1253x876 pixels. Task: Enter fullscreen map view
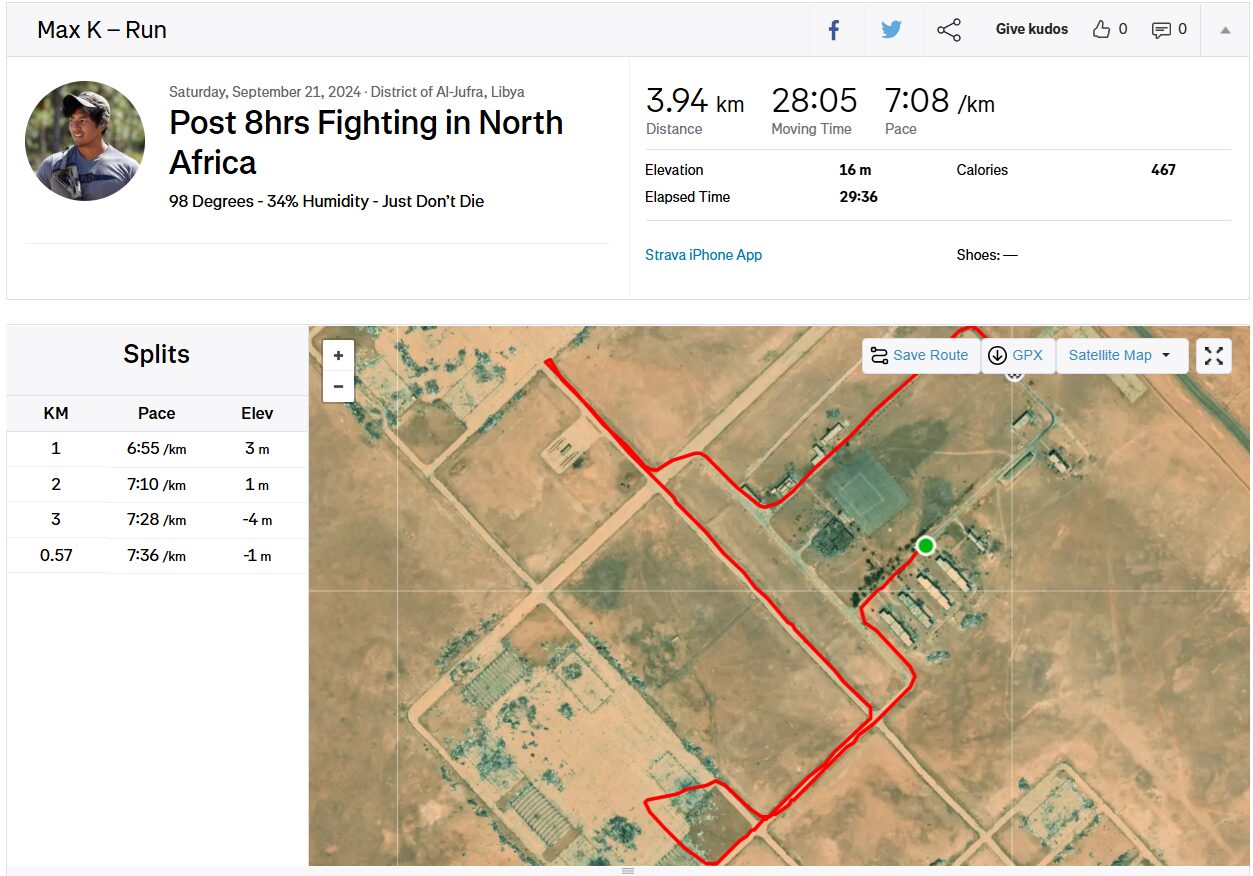1214,355
